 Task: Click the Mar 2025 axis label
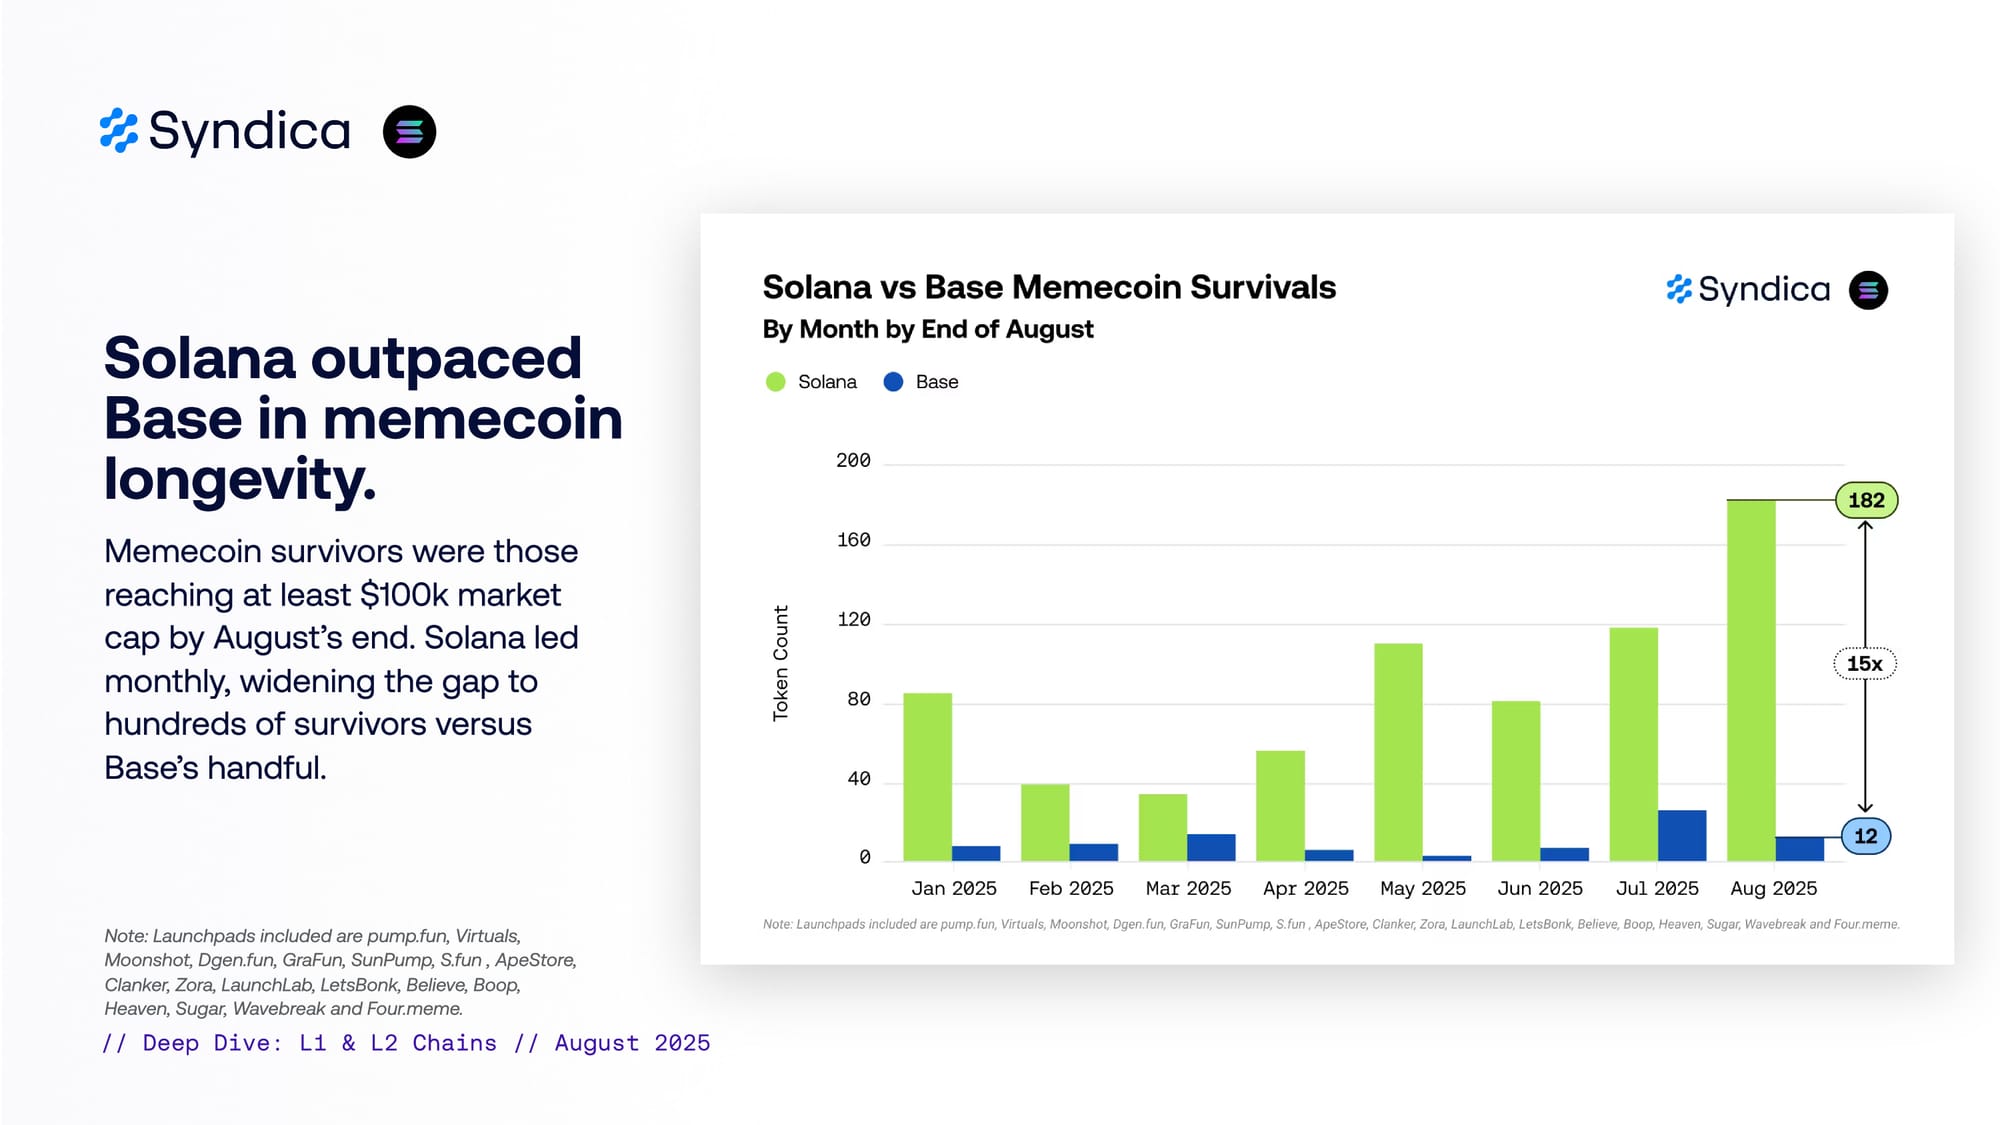(1188, 889)
